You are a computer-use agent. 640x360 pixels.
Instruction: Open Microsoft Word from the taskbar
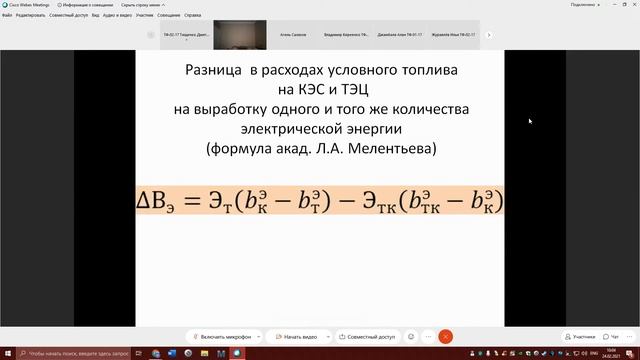172,353
